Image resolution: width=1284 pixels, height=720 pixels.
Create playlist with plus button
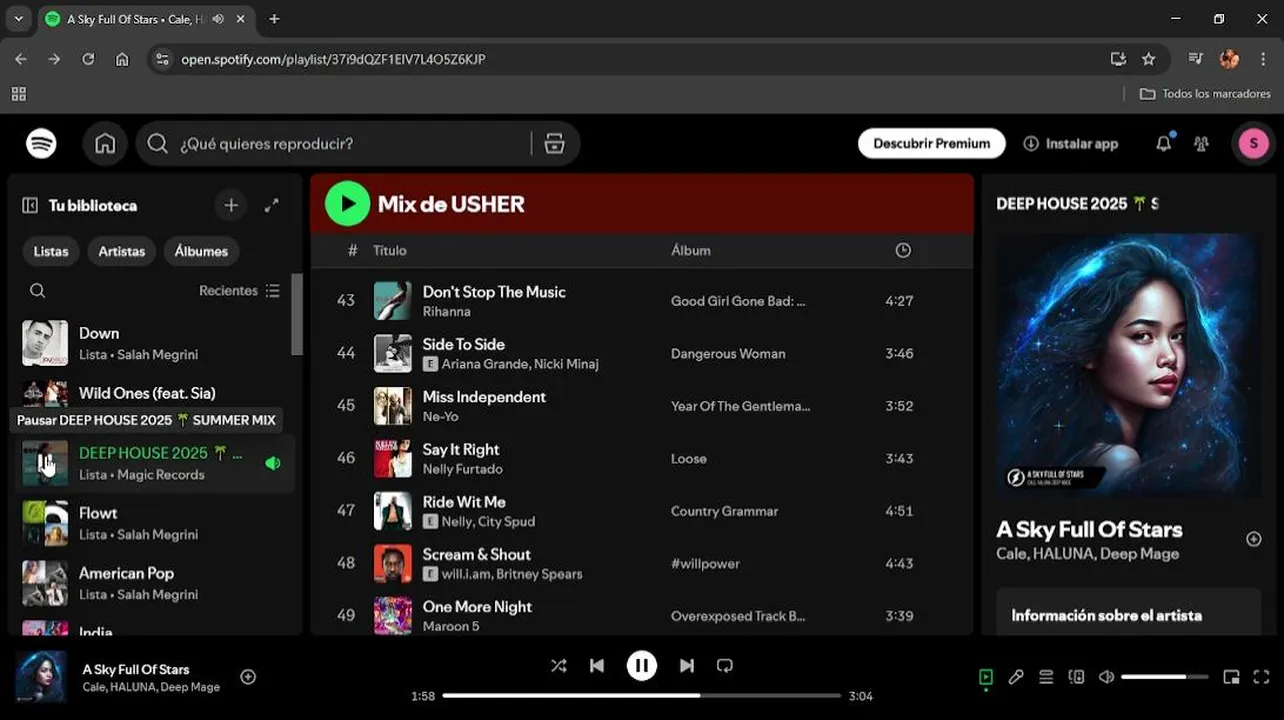pos(231,205)
